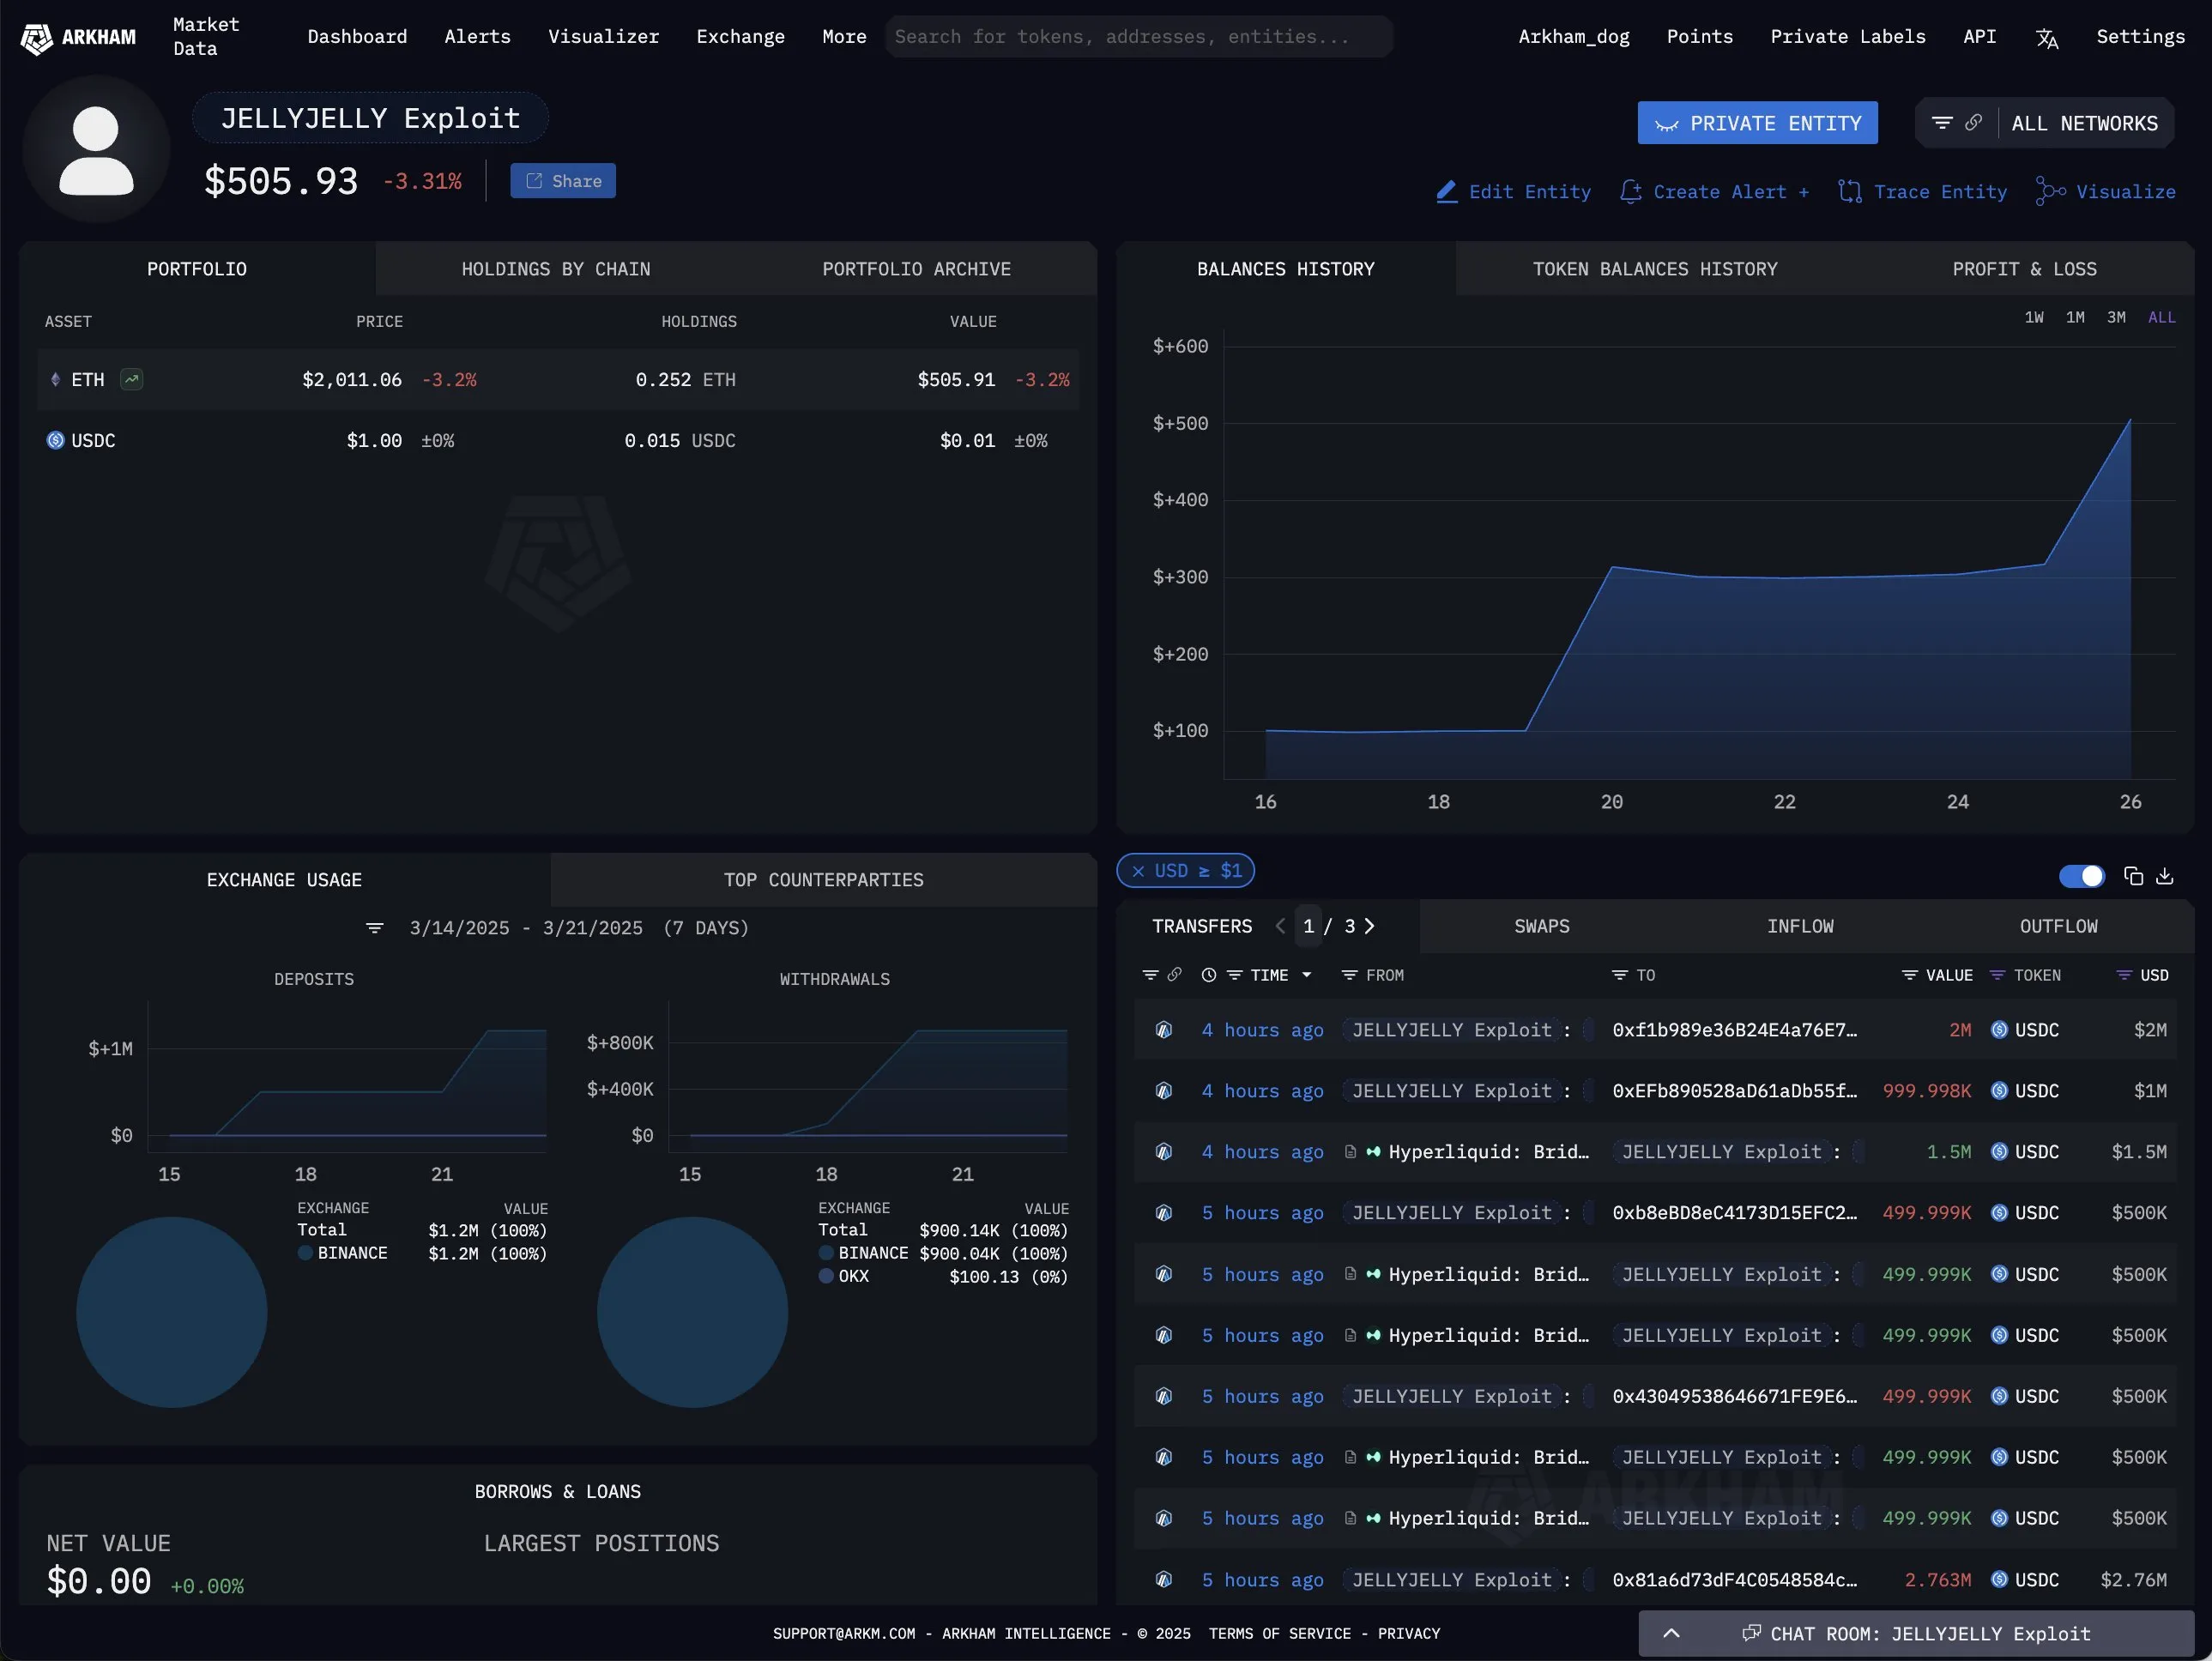Open Dashboard in top navigation

click(357, 36)
